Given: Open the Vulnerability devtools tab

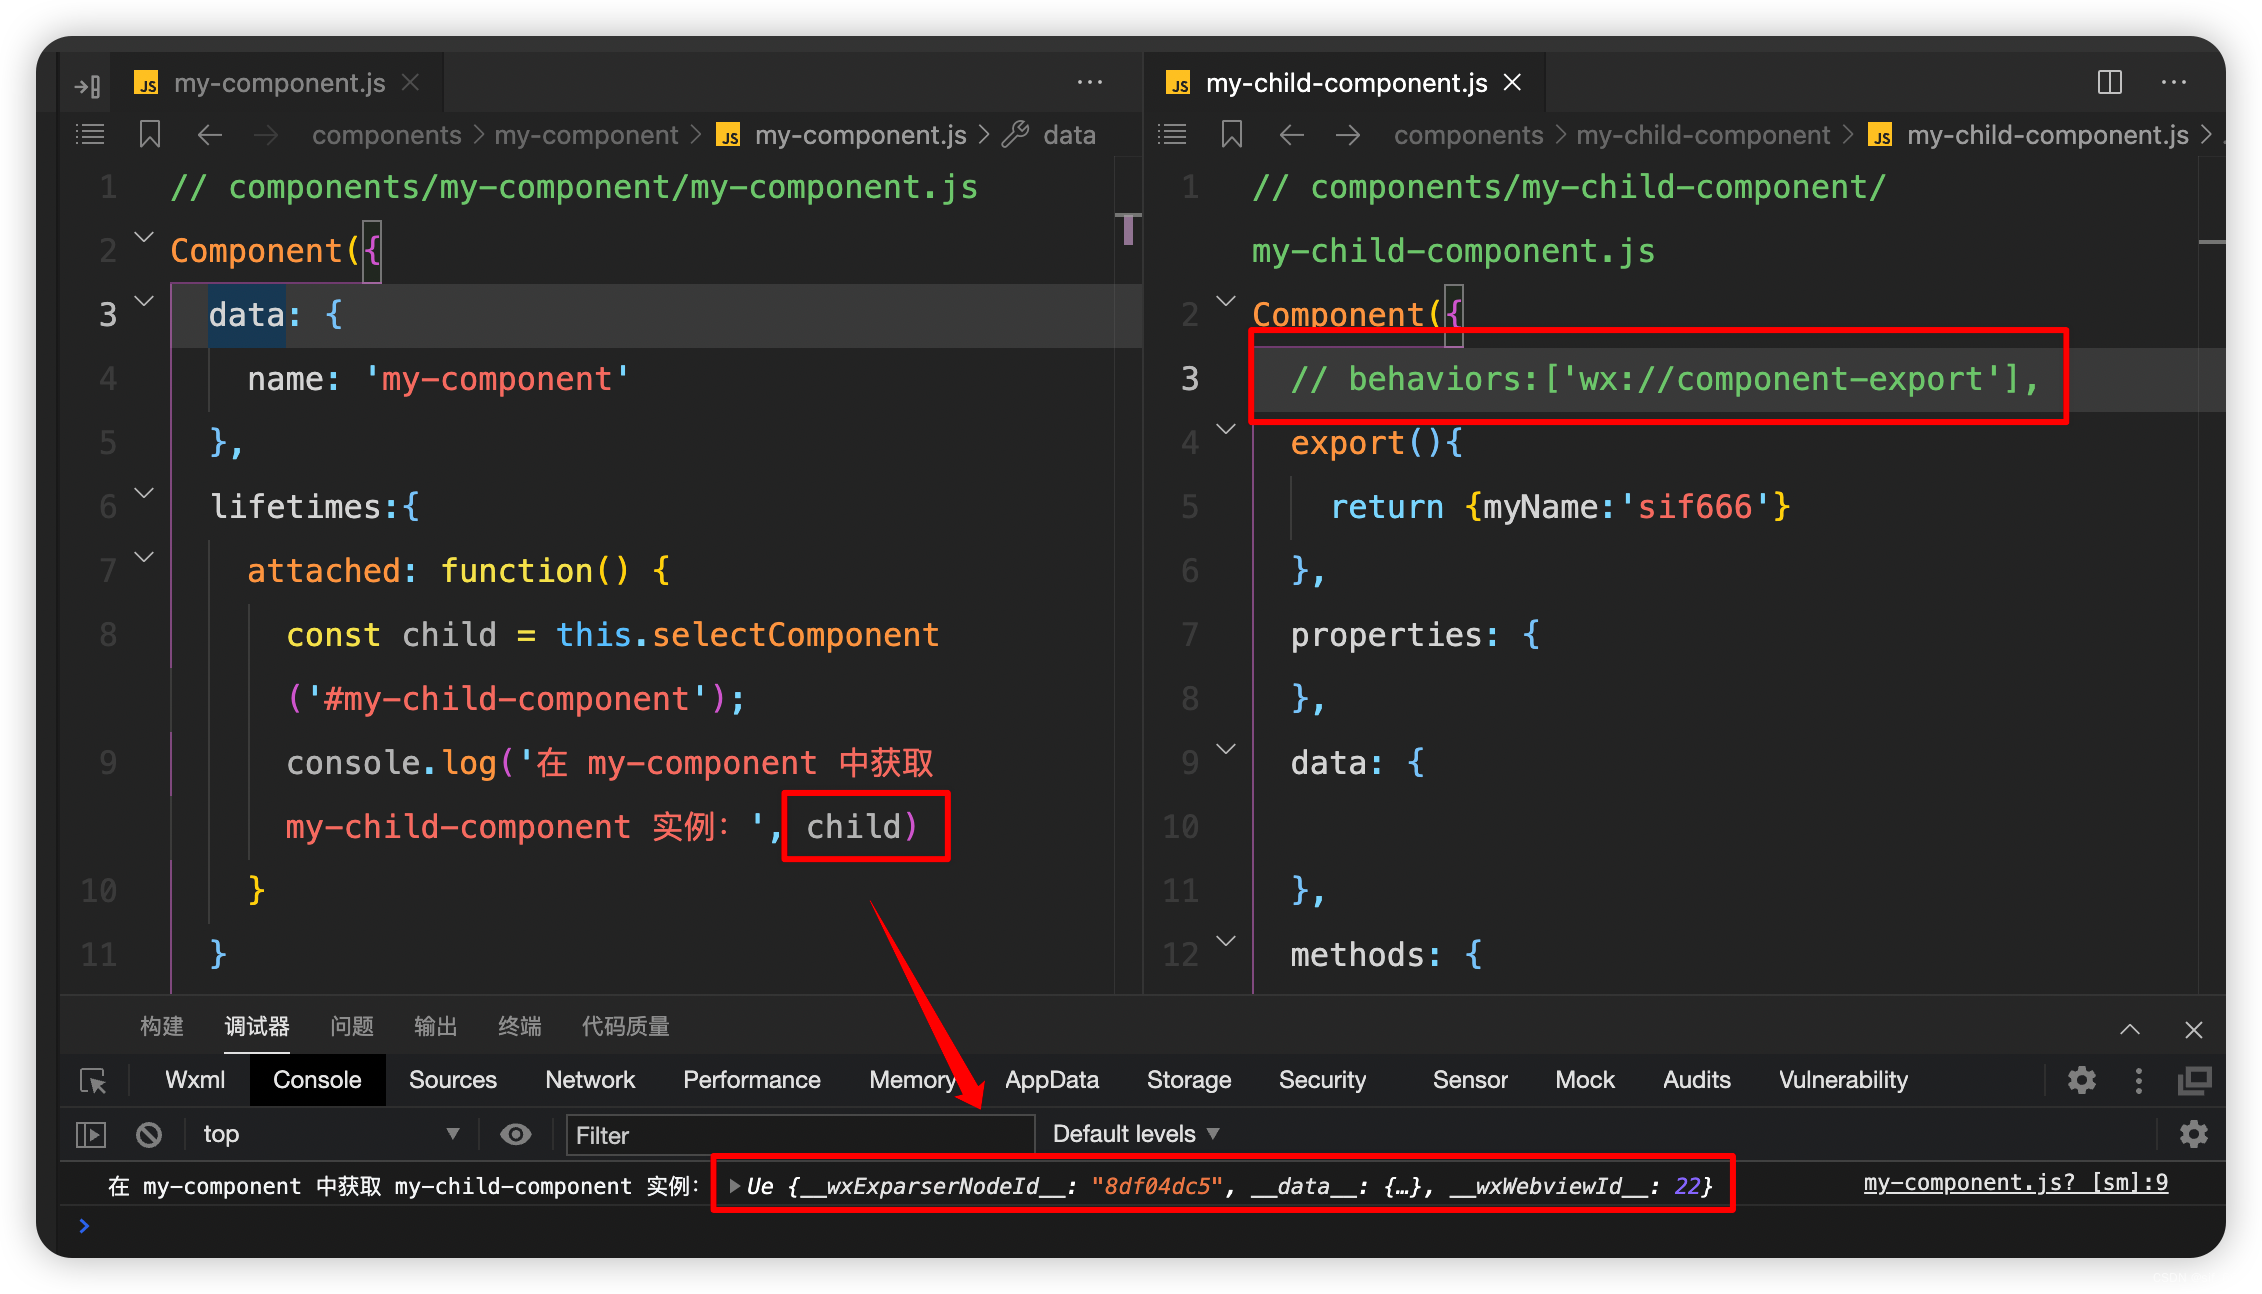Looking at the screenshot, I should coord(1843,1080).
